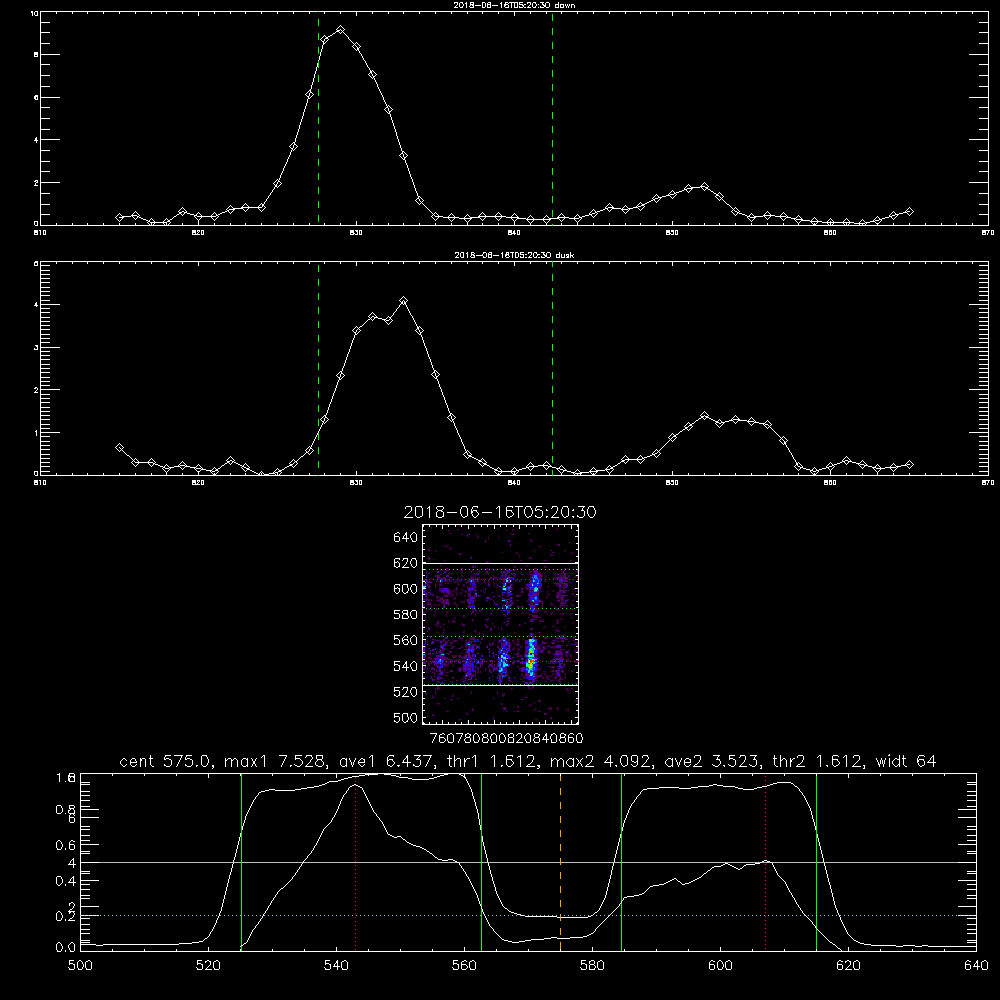Click the 0.6 label on bottom profile y-axis

(66, 845)
